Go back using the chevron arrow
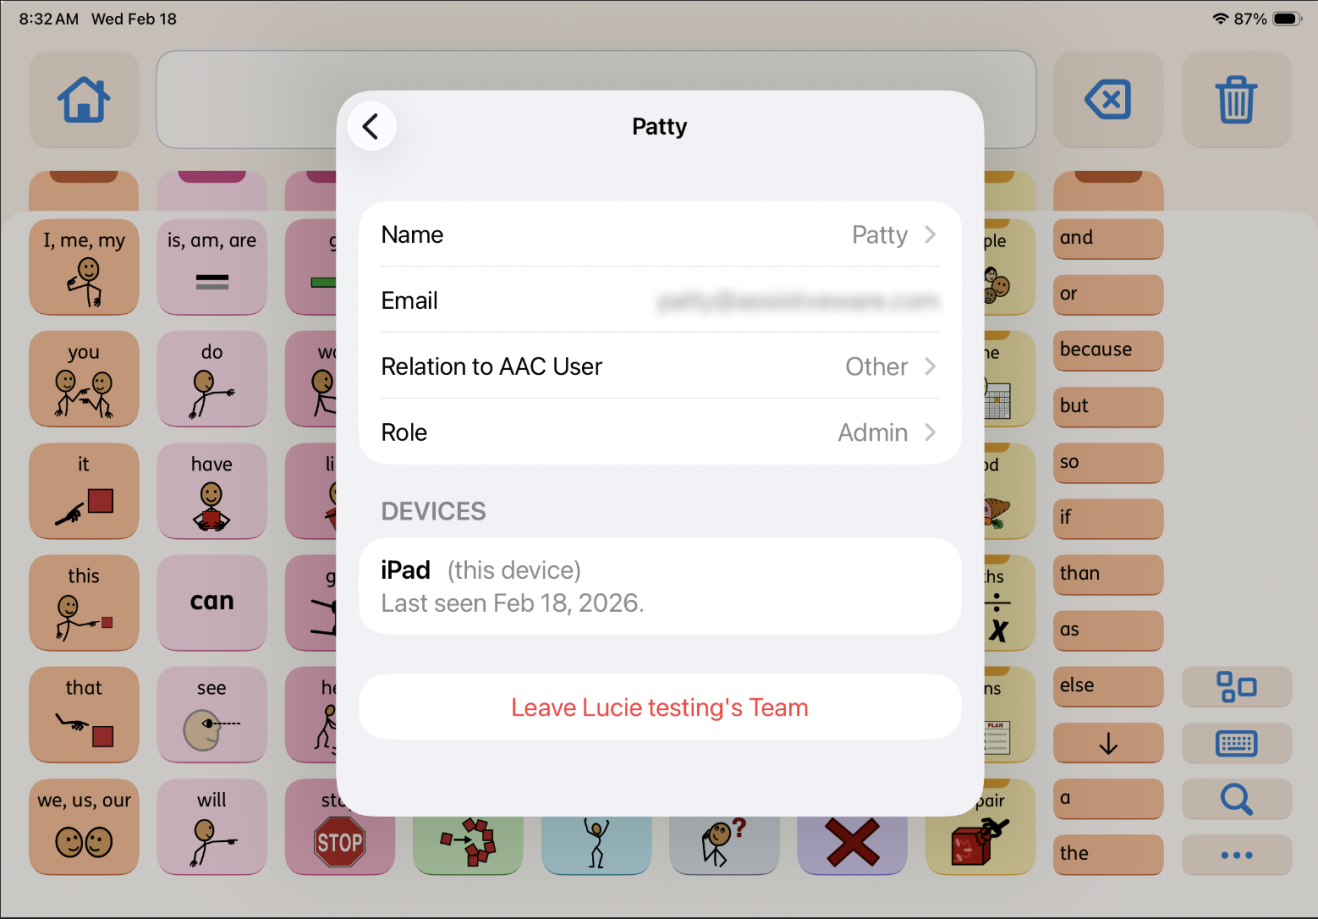1318x919 pixels. pyautogui.click(x=371, y=127)
